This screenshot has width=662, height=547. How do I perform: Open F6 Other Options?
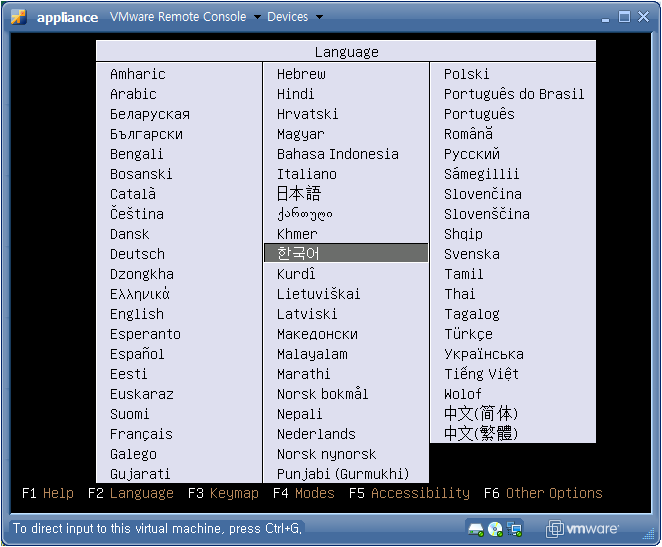[x=543, y=493]
